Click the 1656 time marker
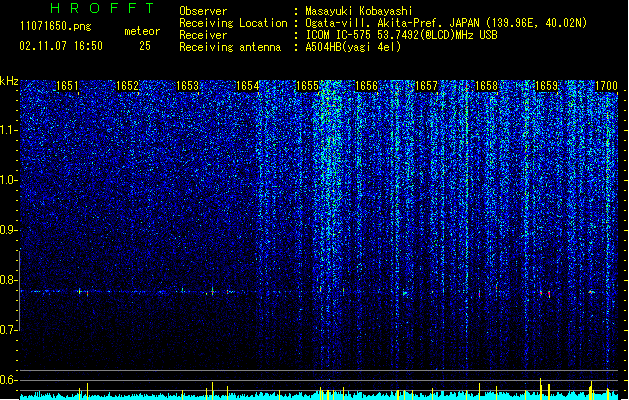The width and height of the screenshot is (629, 400). point(367,86)
